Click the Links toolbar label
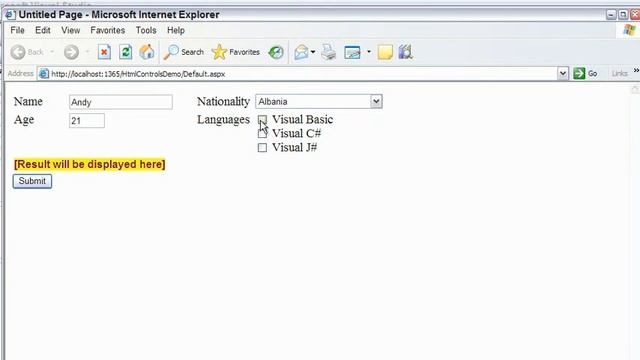This screenshot has width=640, height=360. 619,73
